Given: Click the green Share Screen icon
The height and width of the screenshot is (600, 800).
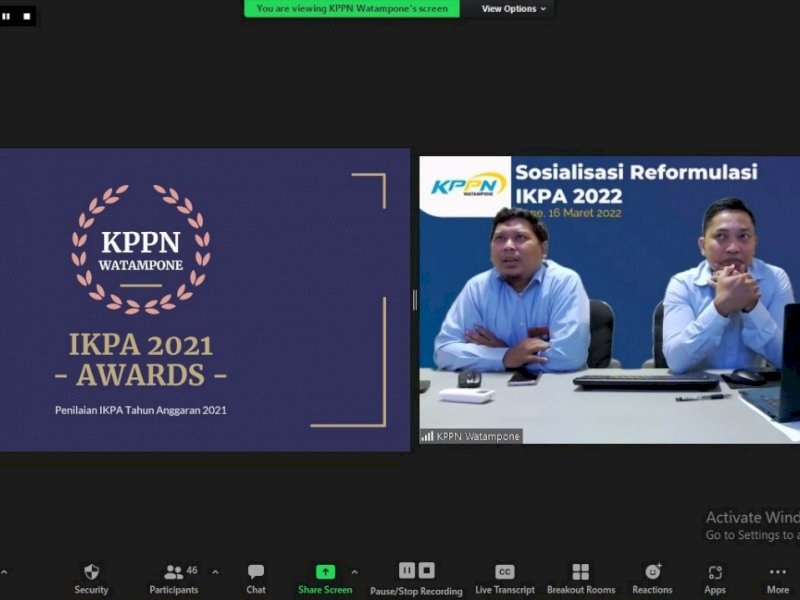Looking at the screenshot, I should coord(325,572).
